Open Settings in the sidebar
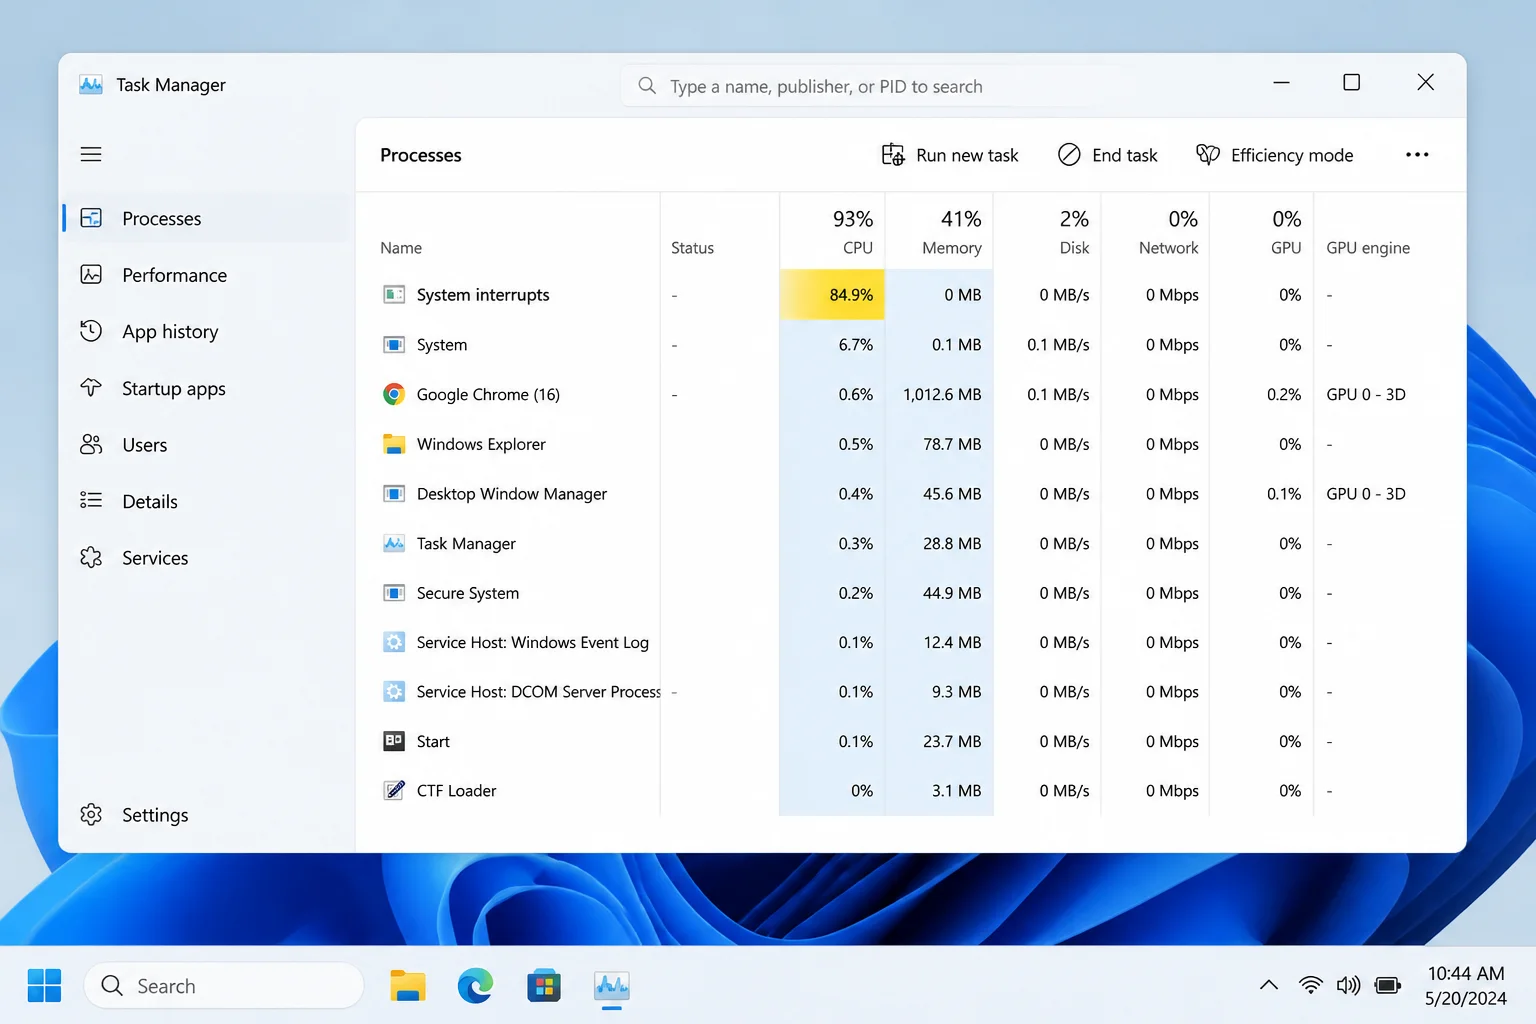 click(205, 815)
